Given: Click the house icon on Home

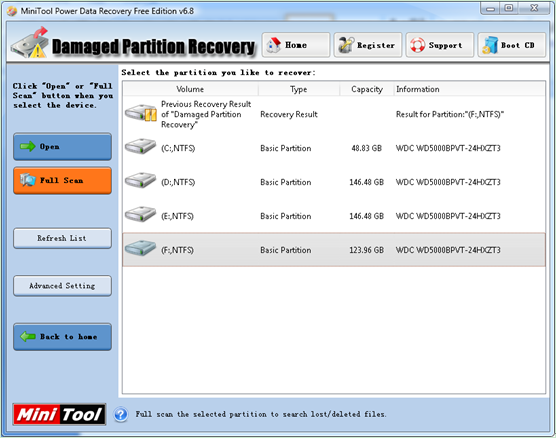Looking at the screenshot, I should (x=274, y=45).
